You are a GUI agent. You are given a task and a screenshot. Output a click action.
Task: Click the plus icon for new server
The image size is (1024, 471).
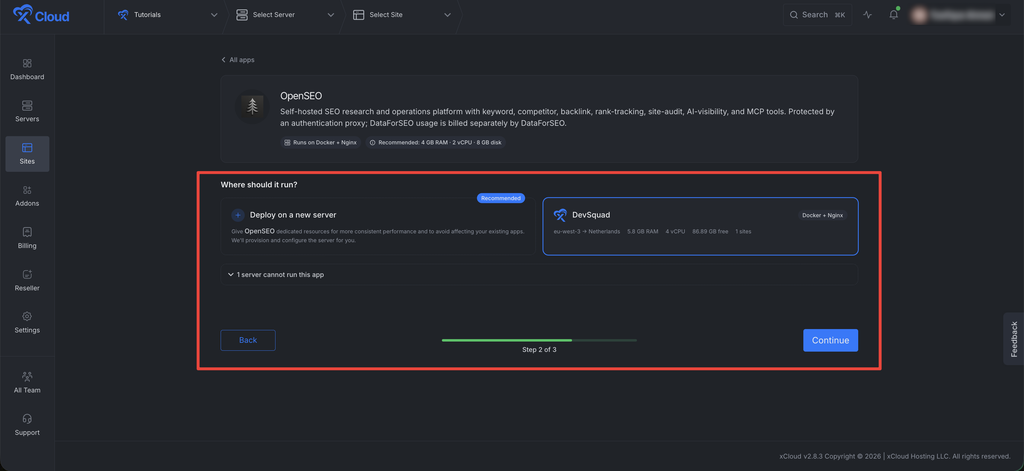coord(238,215)
